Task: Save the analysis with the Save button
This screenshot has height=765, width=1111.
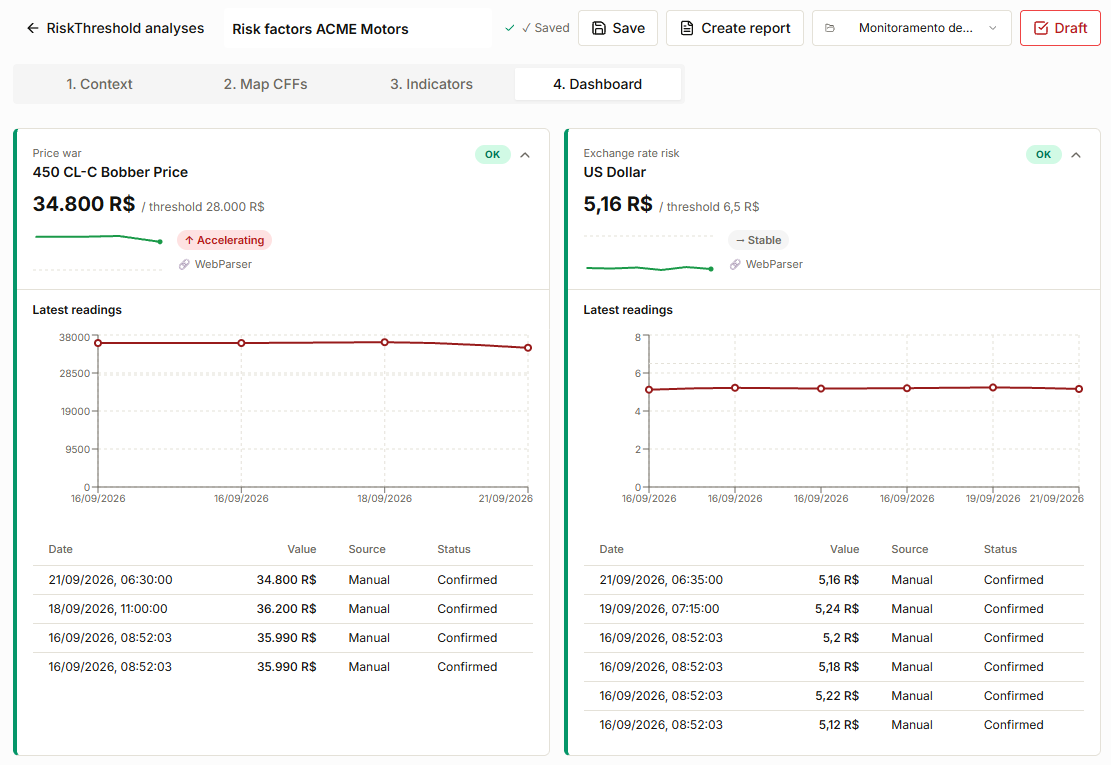Action: (618, 28)
